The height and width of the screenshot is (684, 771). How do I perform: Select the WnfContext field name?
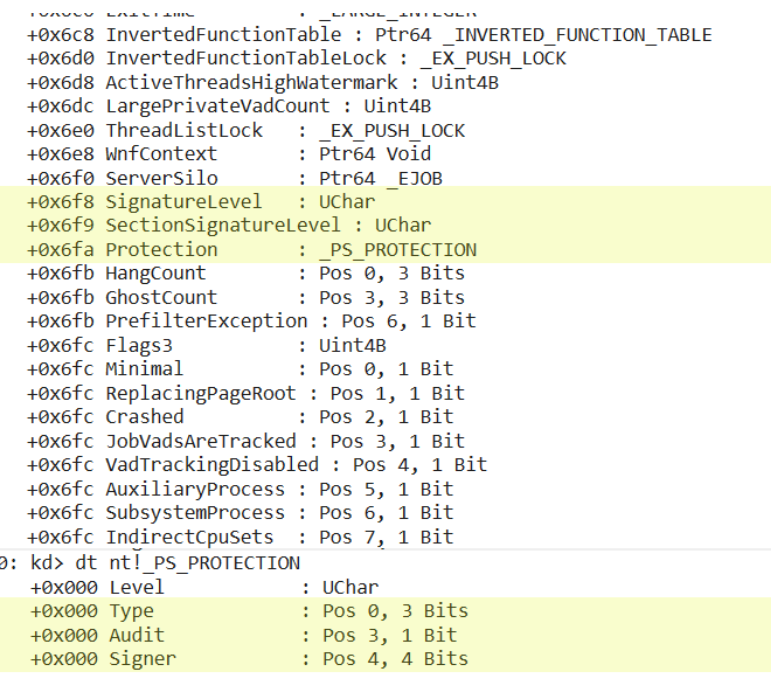pyautogui.click(x=161, y=154)
